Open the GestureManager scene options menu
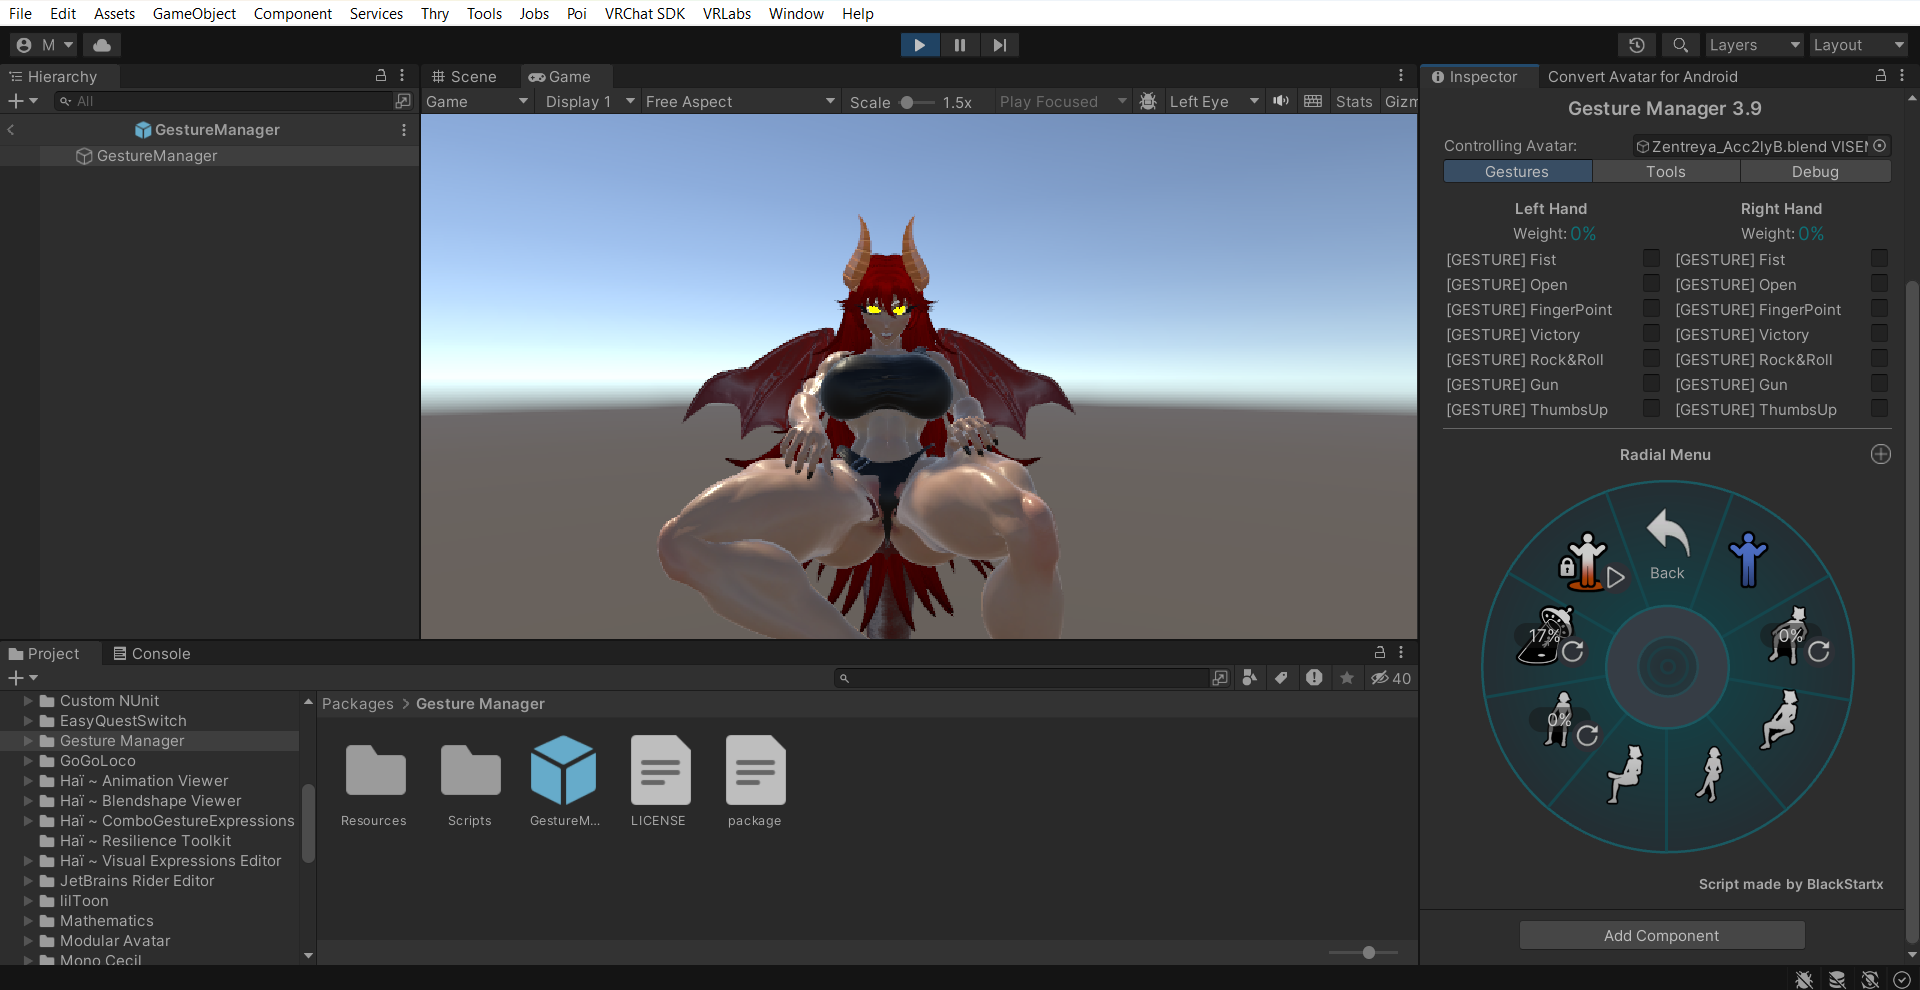 (x=404, y=130)
